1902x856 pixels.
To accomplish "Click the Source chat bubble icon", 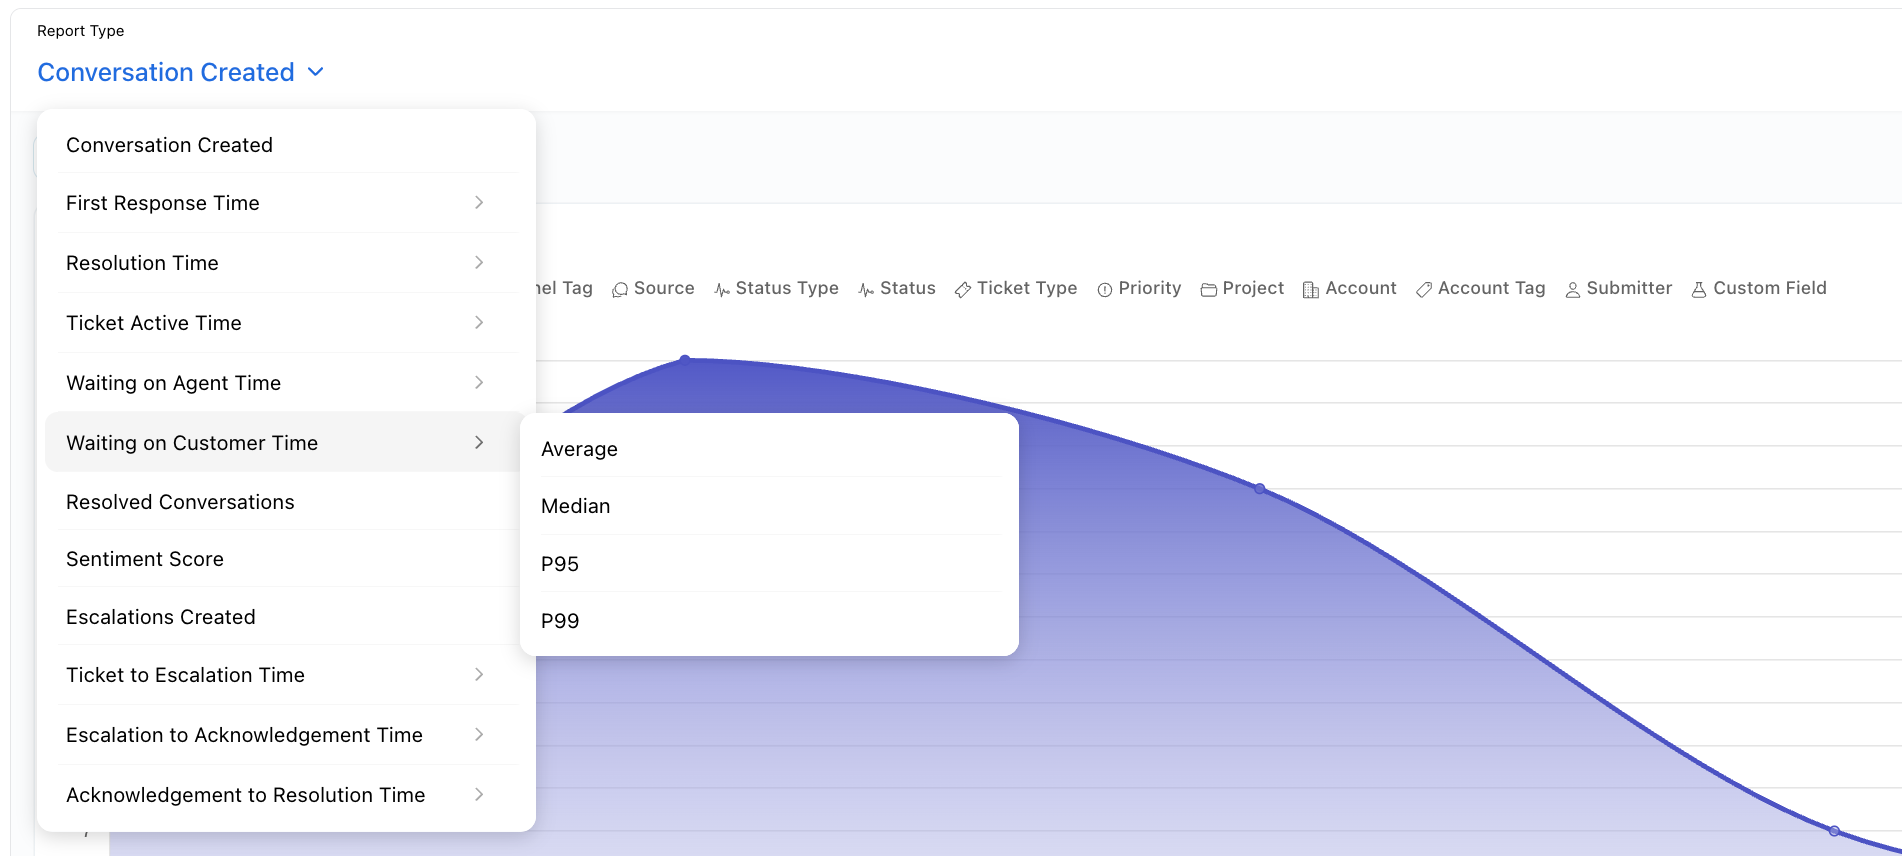I will (x=620, y=289).
